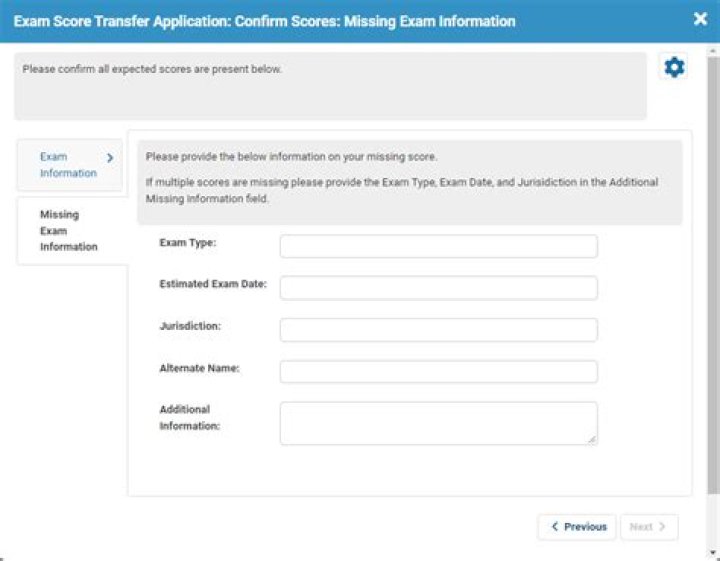
Task: Click the Additional Information label
Action: (x=189, y=418)
